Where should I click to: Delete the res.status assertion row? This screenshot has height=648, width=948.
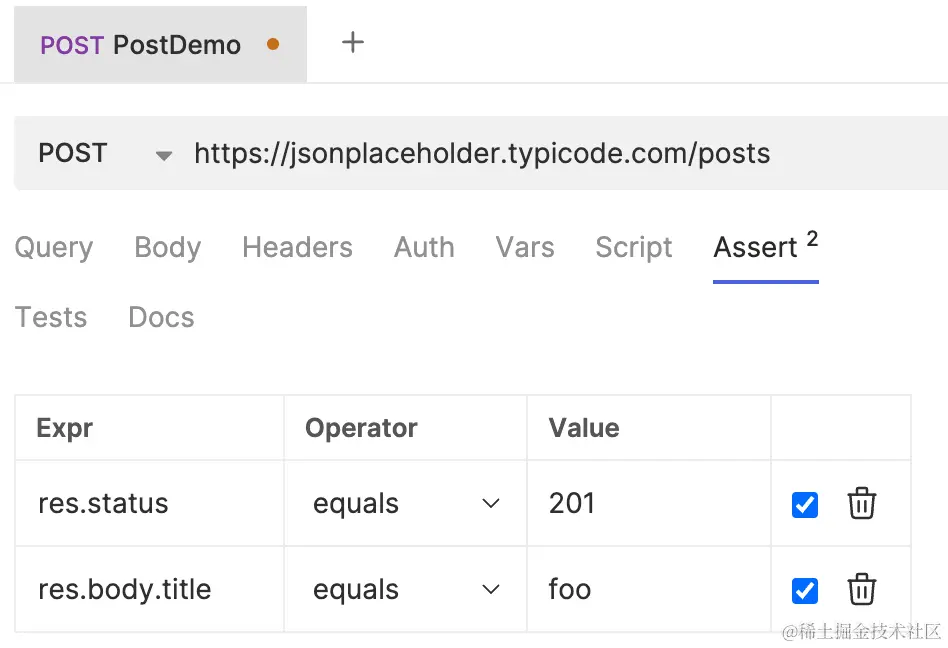(x=861, y=504)
